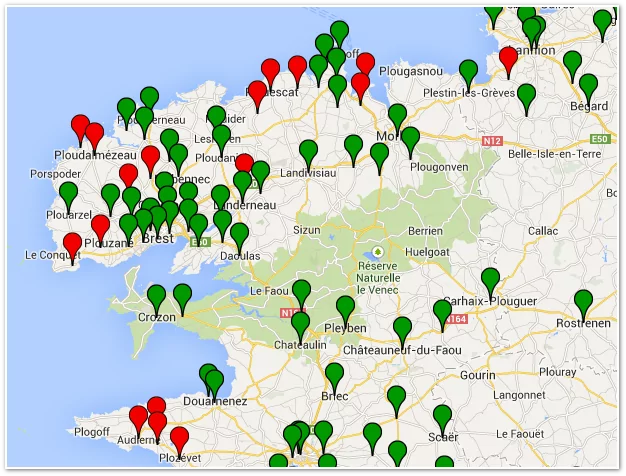The image size is (626, 476).
Task: Open the green marker at Carhaix-Plouguer
Action: point(490,284)
